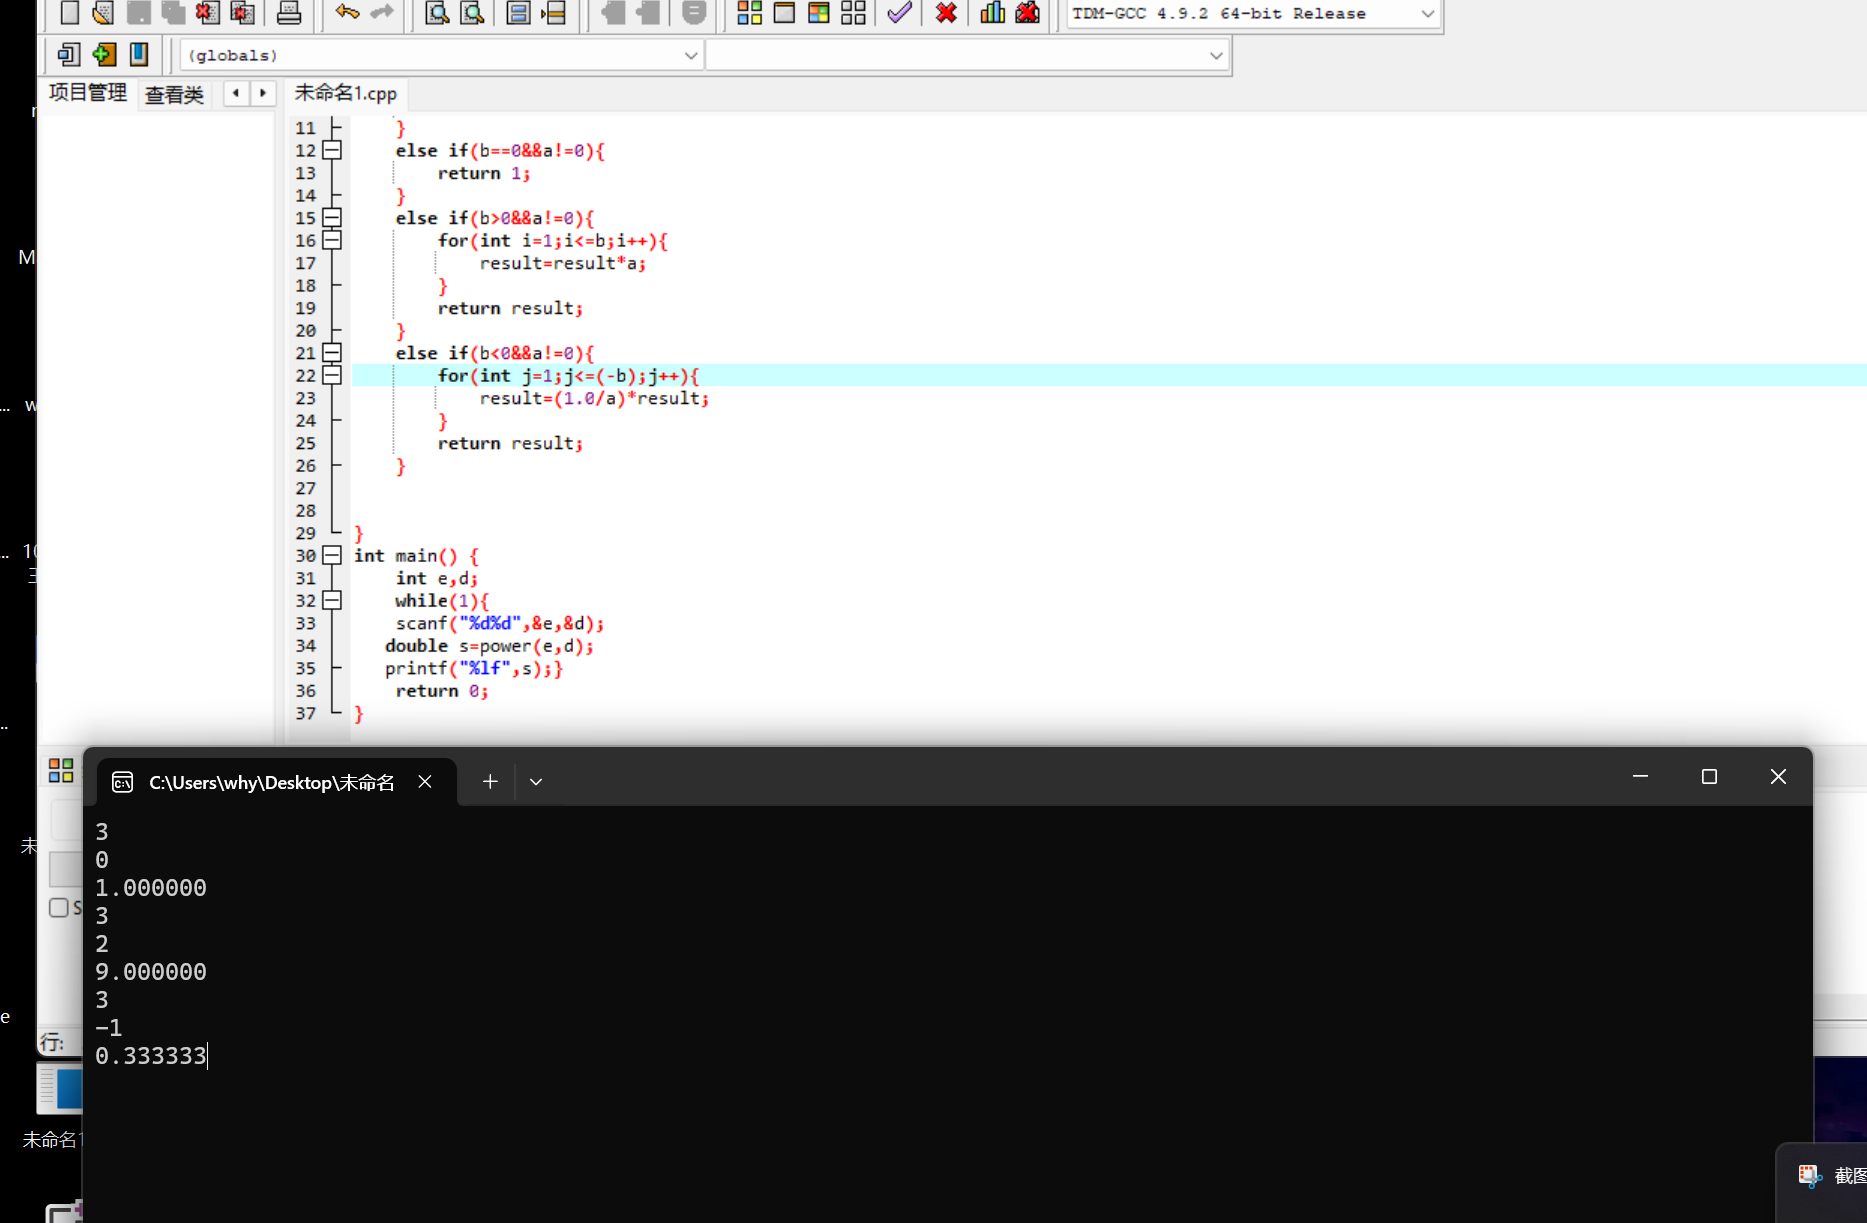Open profile analysis bar chart icon
This screenshot has height=1223, width=1867.
coord(992,12)
